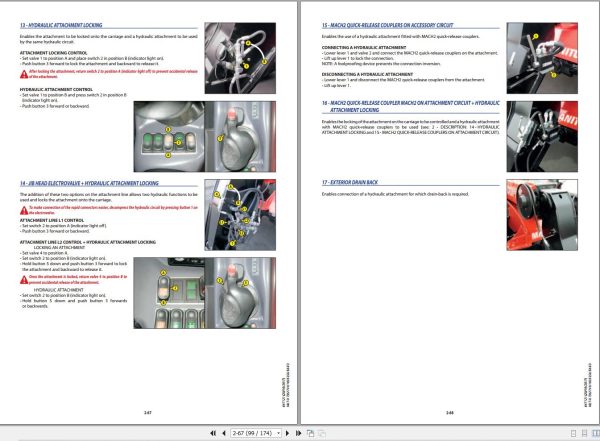
Task: Click section 14 jib head hoses photo
Action: 240,215
